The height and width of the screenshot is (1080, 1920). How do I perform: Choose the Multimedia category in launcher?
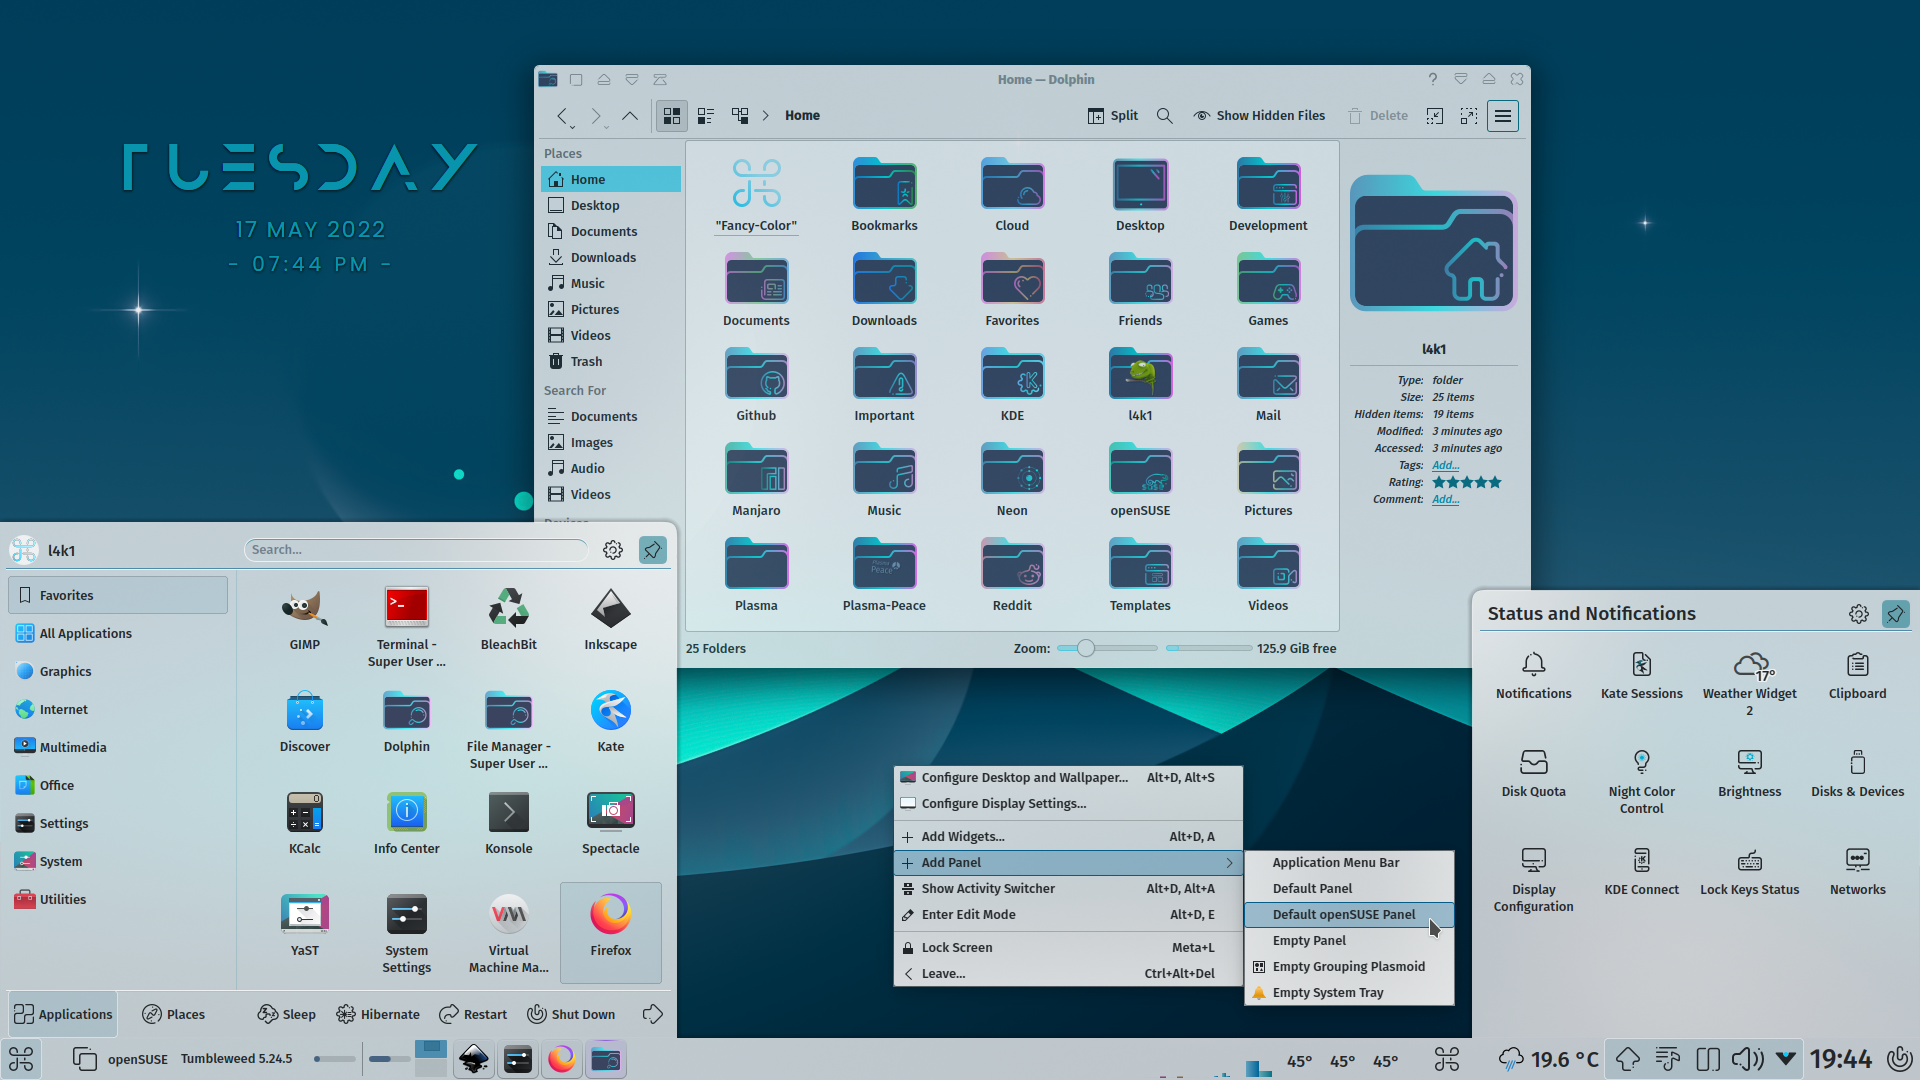coord(118,747)
